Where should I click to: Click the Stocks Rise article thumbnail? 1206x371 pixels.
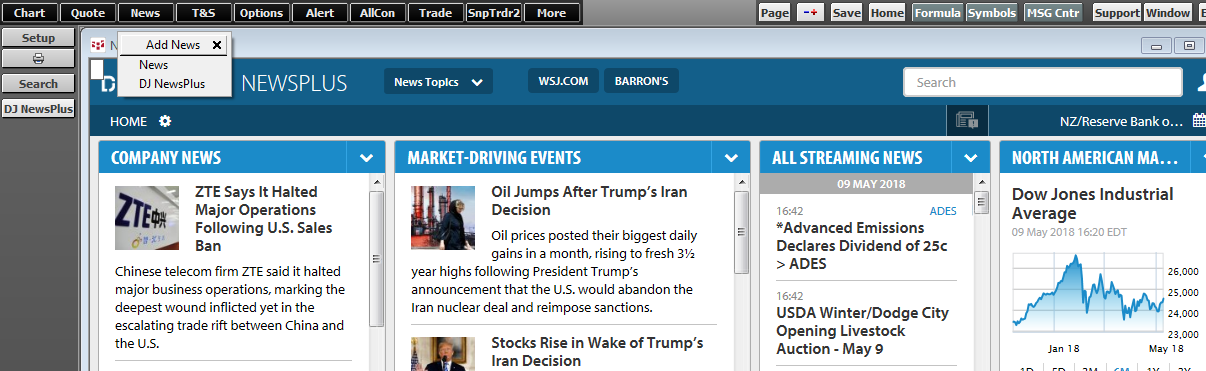(x=443, y=354)
